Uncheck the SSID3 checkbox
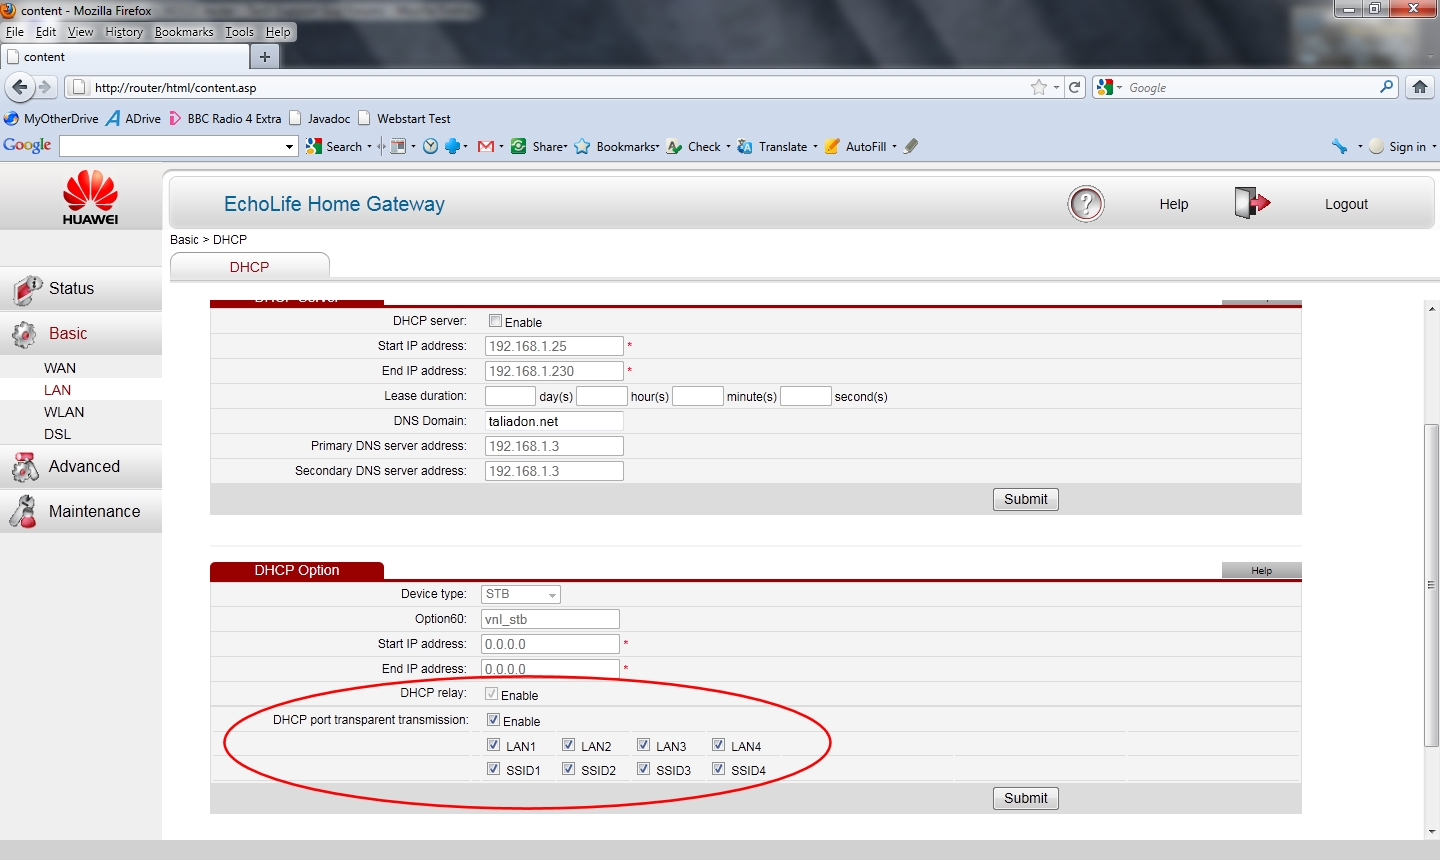 643,768
